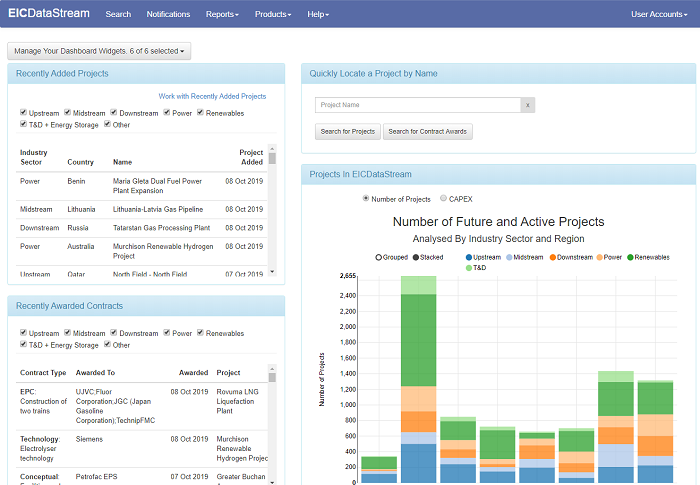Switch chart to Grouped mode
The image size is (700, 485).
(x=392, y=257)
